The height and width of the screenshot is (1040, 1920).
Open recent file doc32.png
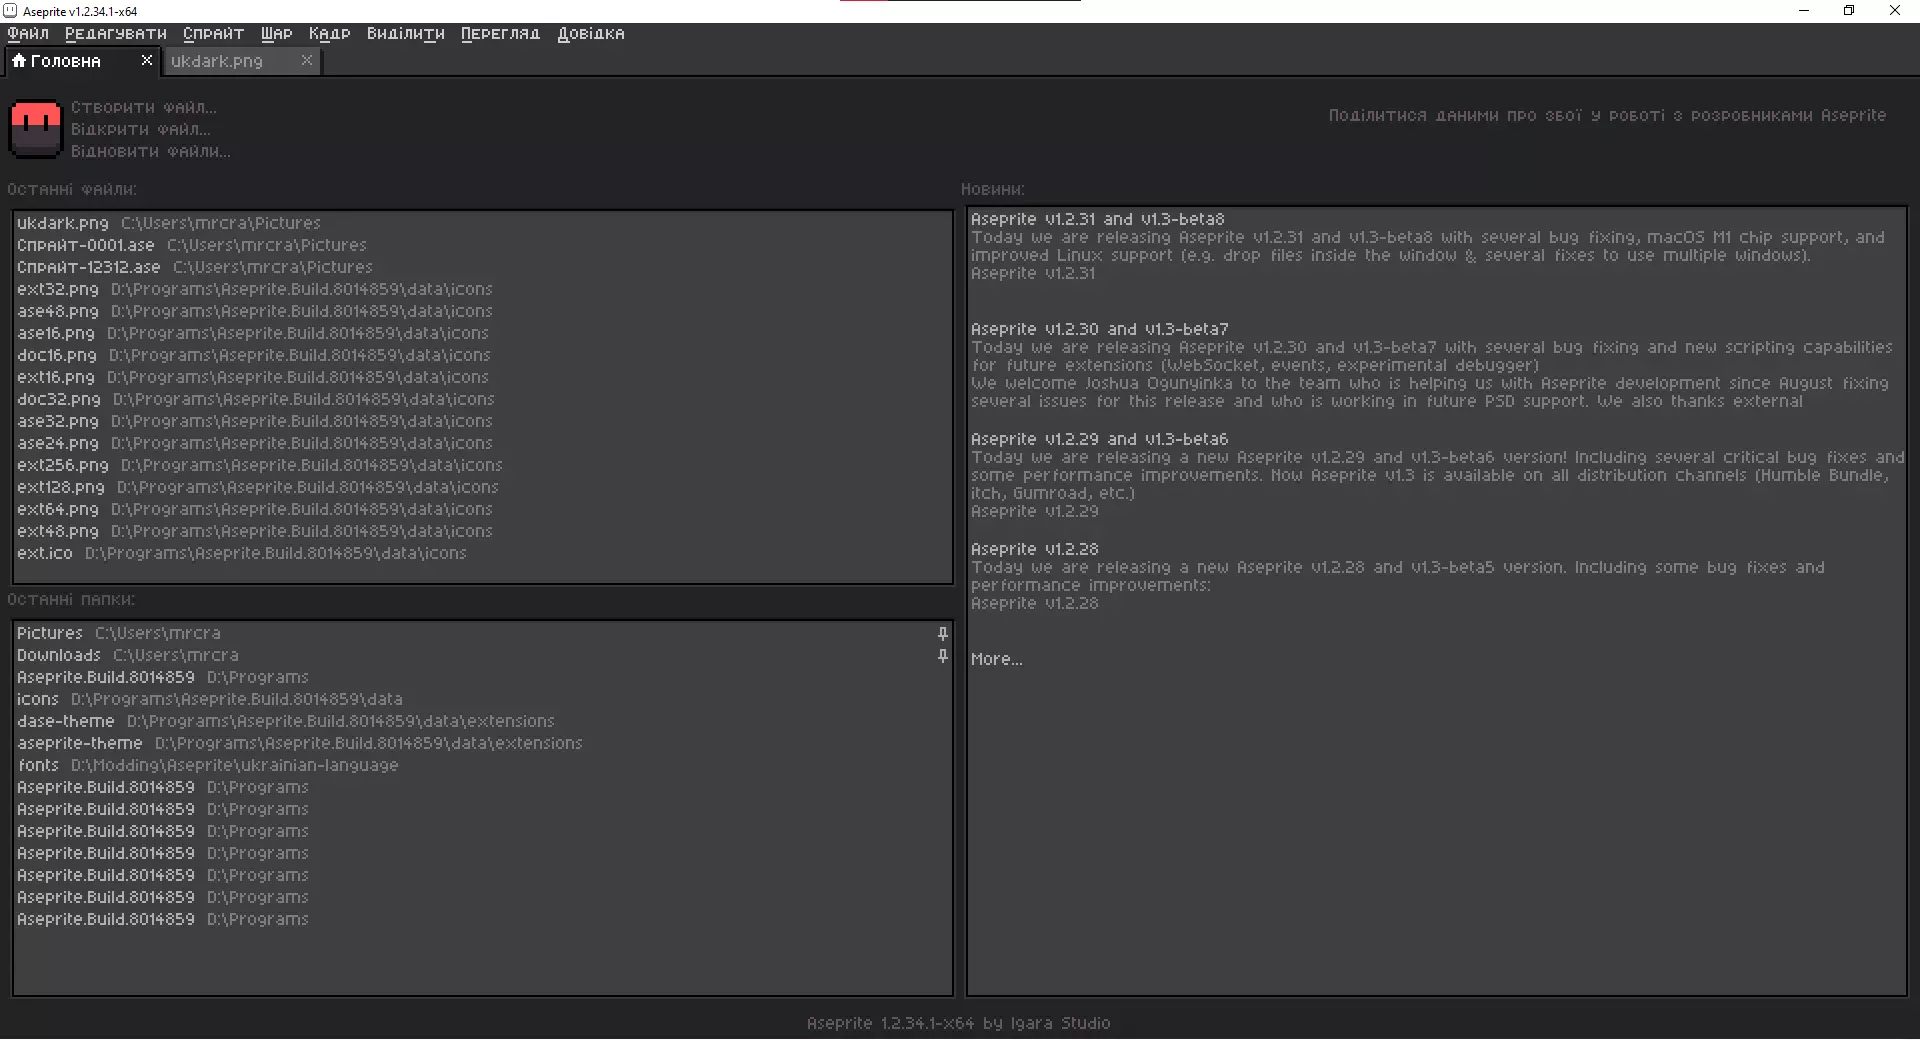click(483, 400)
